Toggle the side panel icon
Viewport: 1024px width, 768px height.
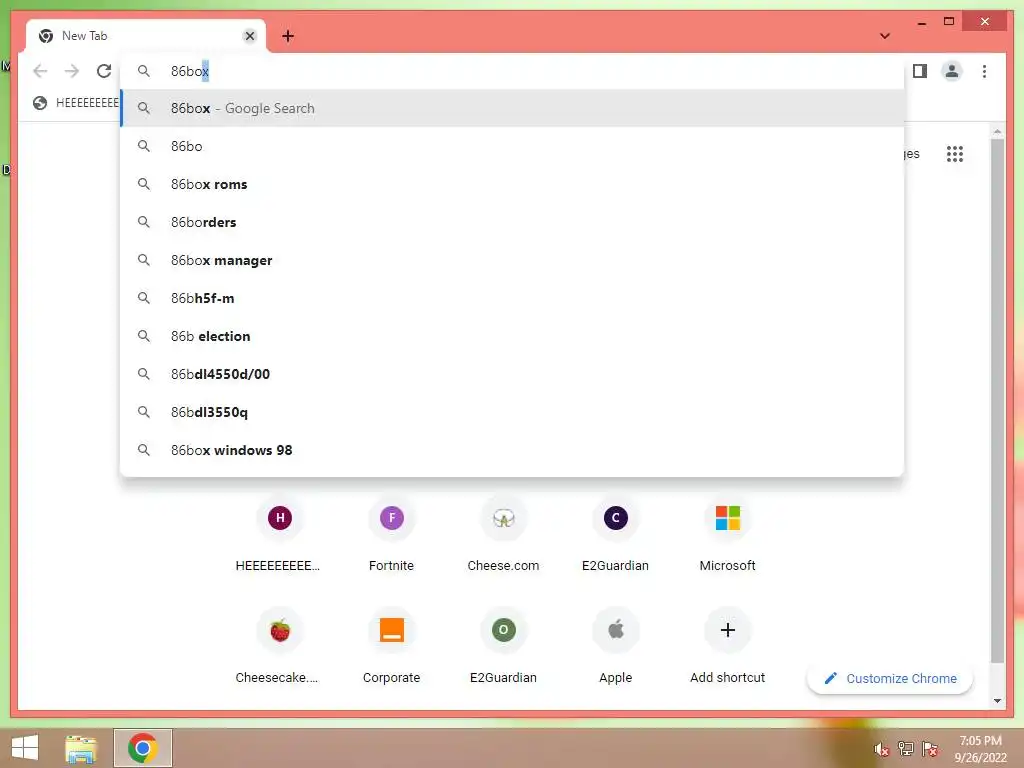[x=920, y=71]
